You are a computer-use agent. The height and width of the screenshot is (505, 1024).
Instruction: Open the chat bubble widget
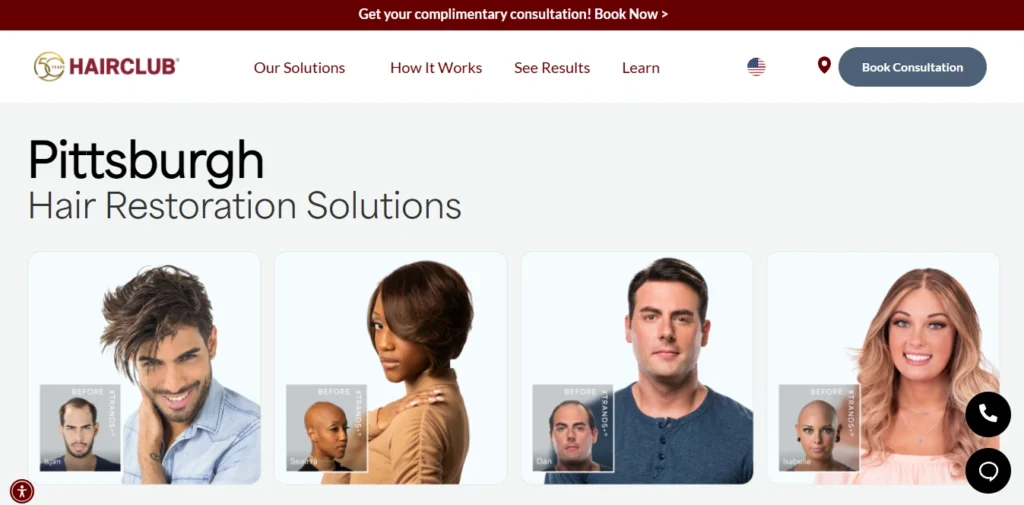[x=987, y=470]
